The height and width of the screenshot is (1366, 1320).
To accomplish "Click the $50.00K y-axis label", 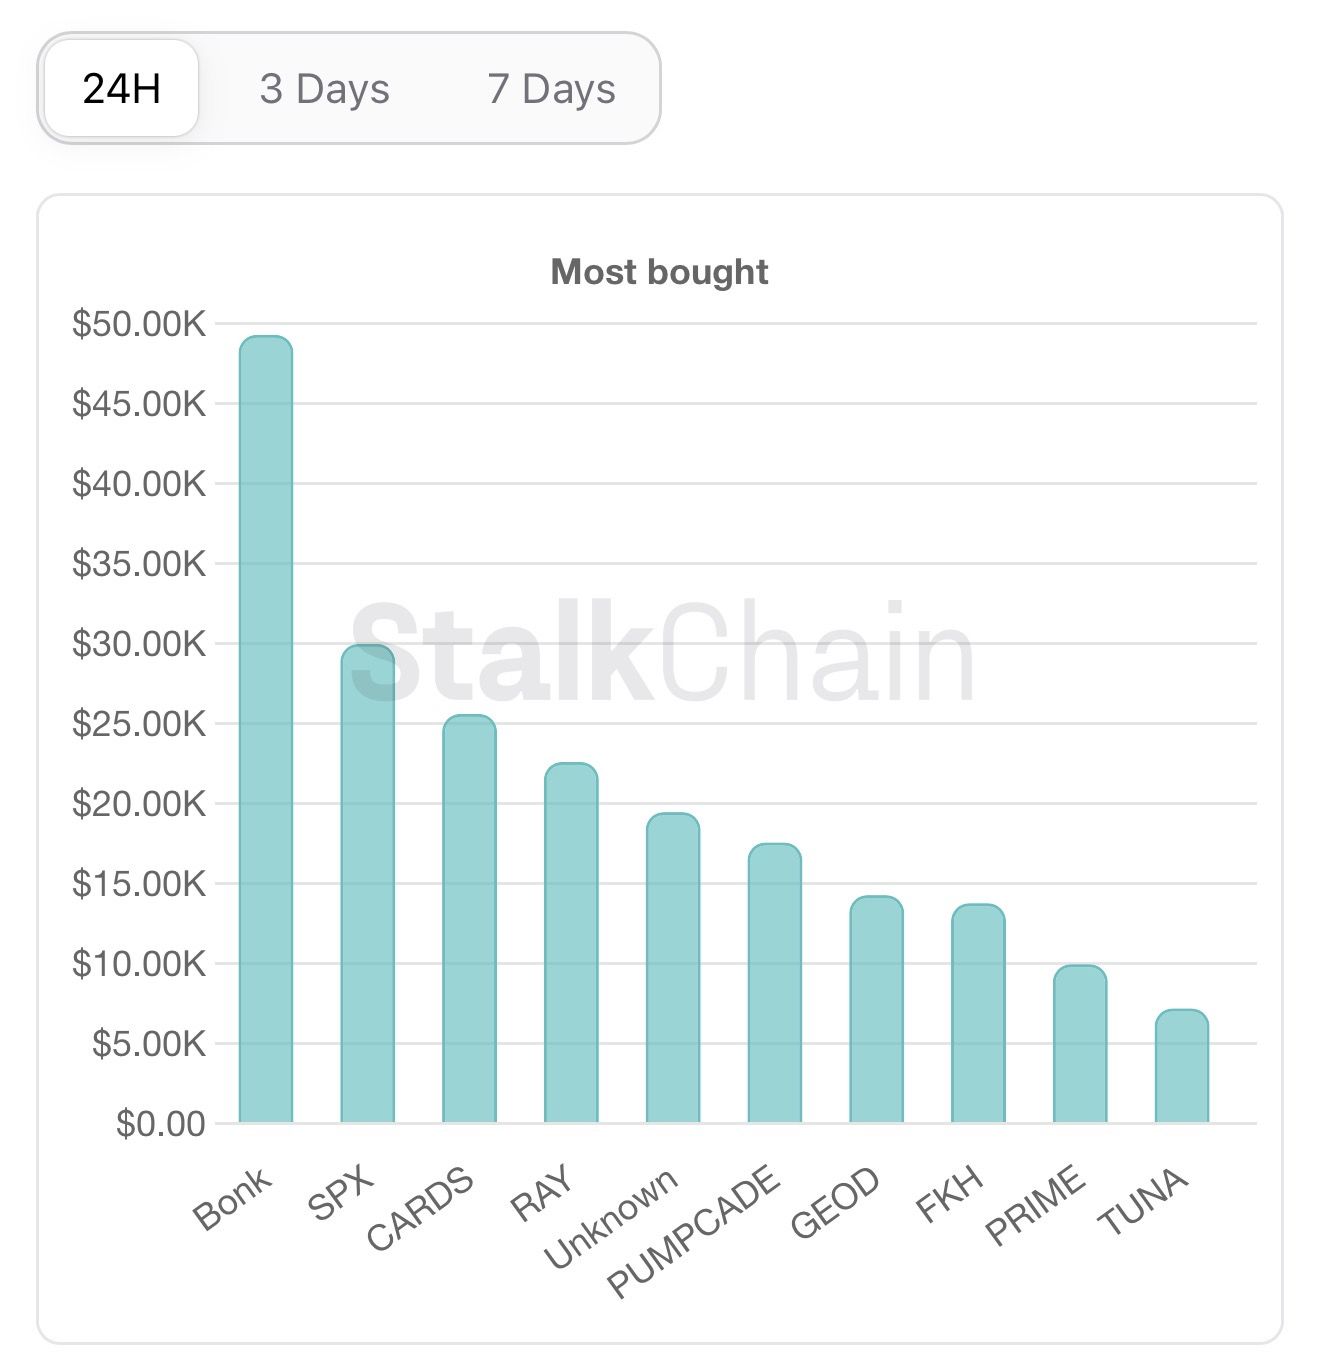I will click(x=139, y=324).
